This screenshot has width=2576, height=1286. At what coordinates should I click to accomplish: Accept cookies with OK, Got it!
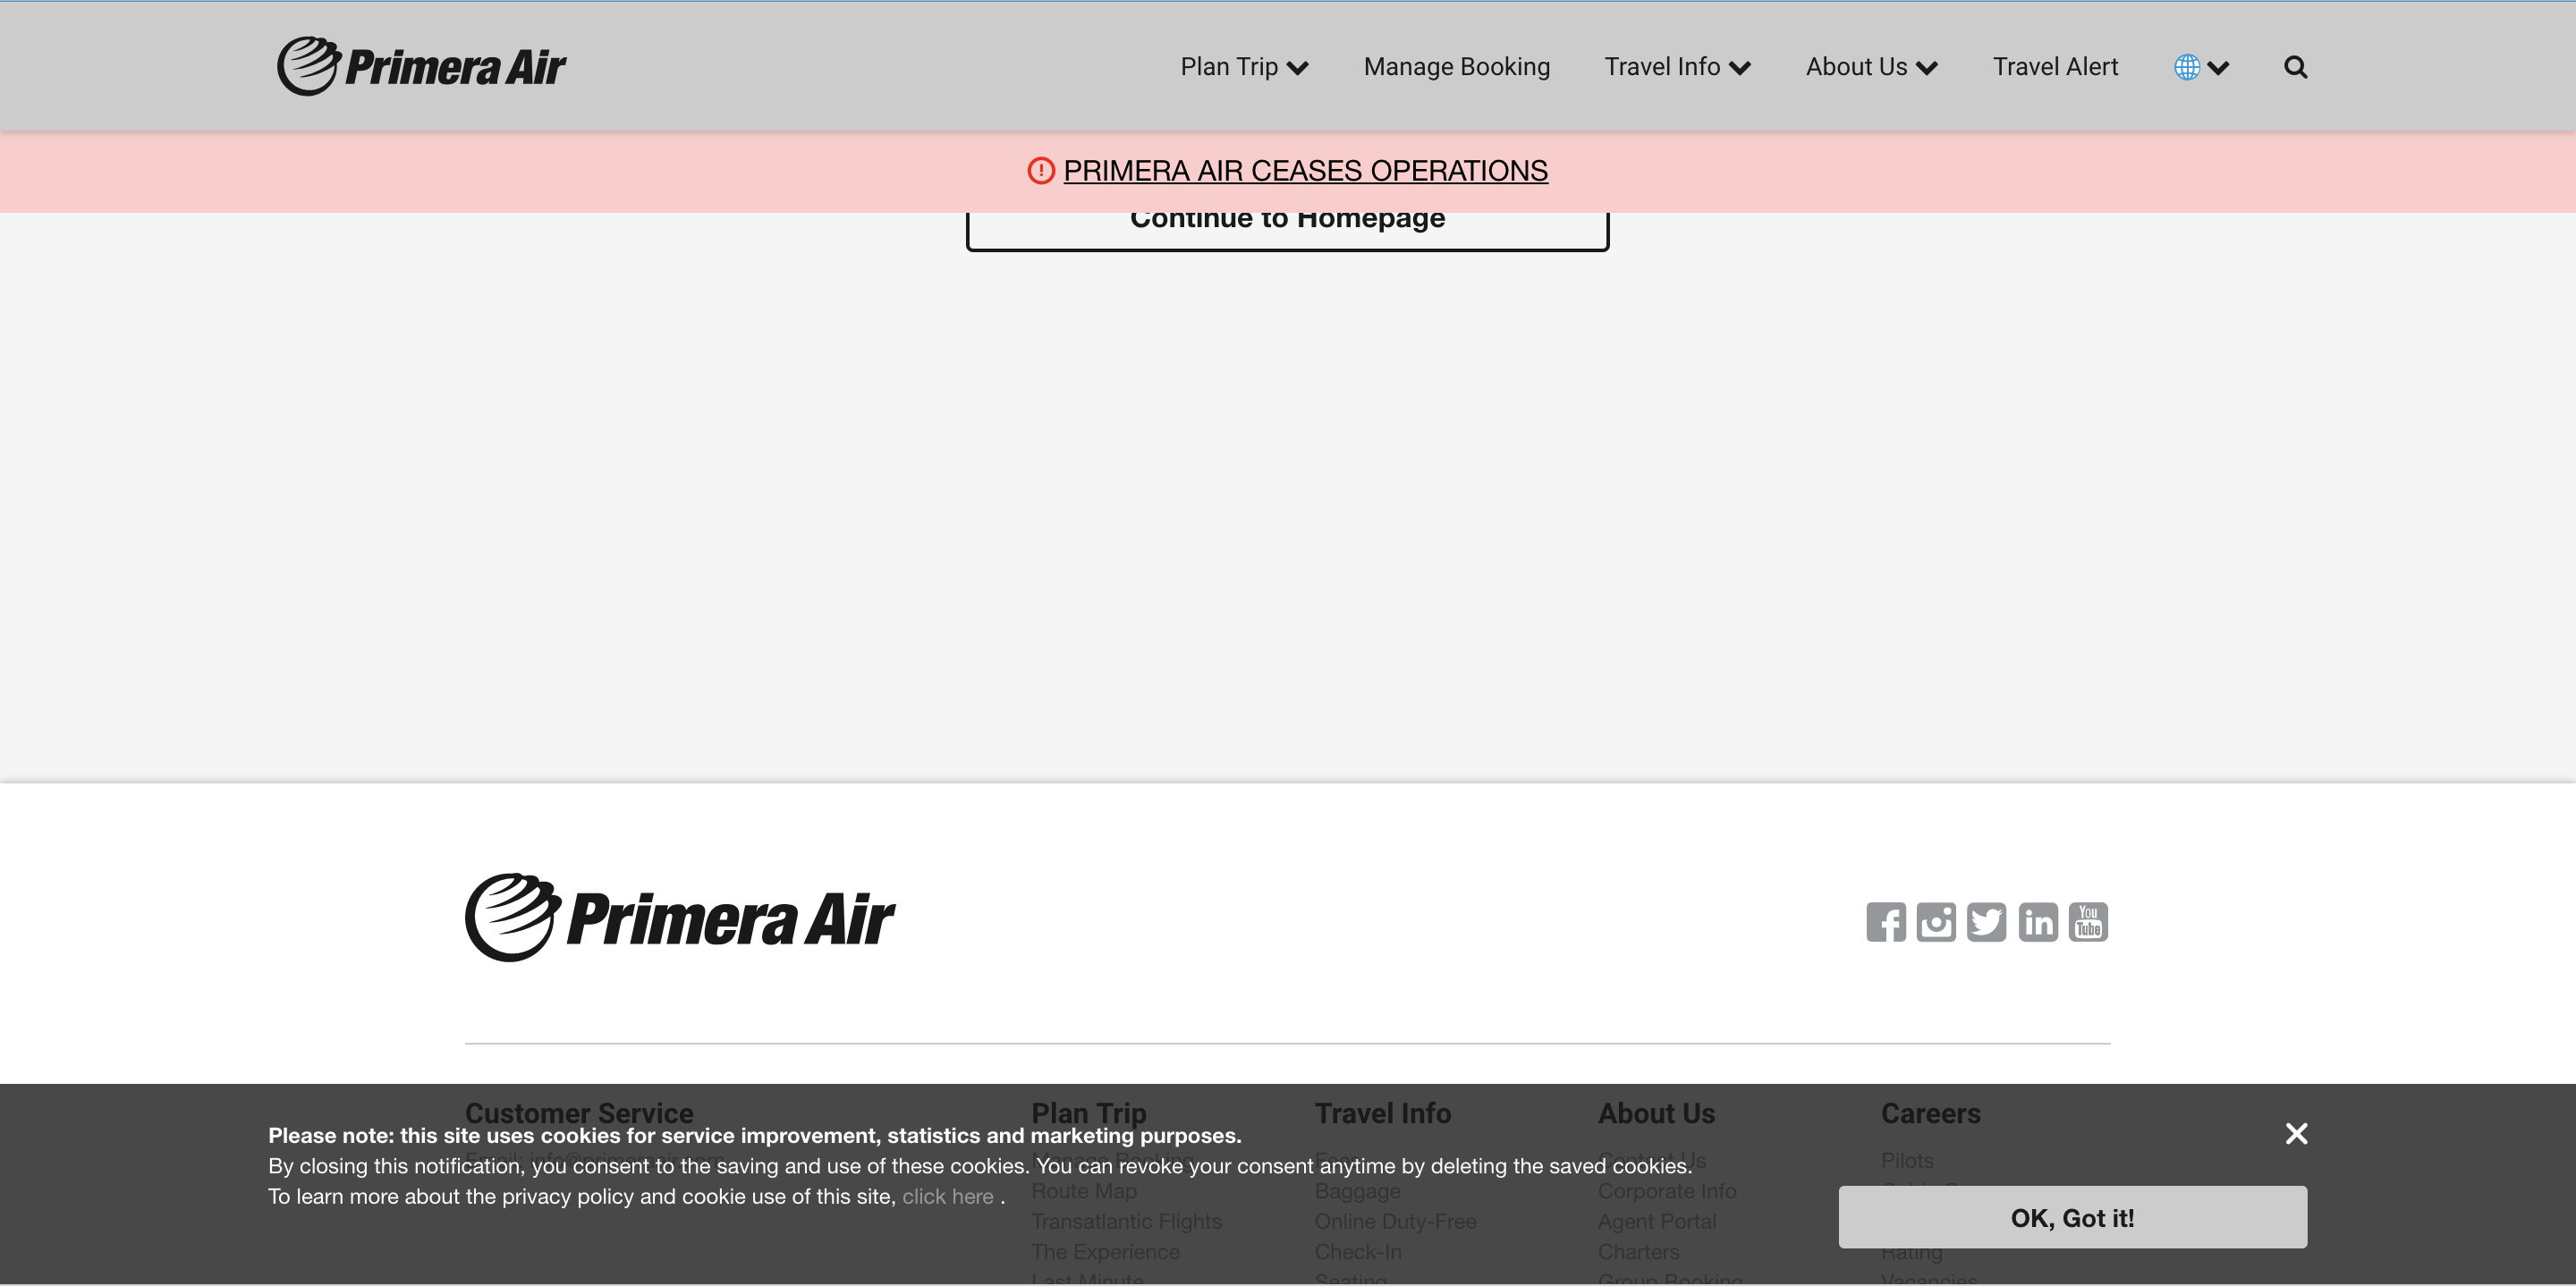tap(2072, 1217)
